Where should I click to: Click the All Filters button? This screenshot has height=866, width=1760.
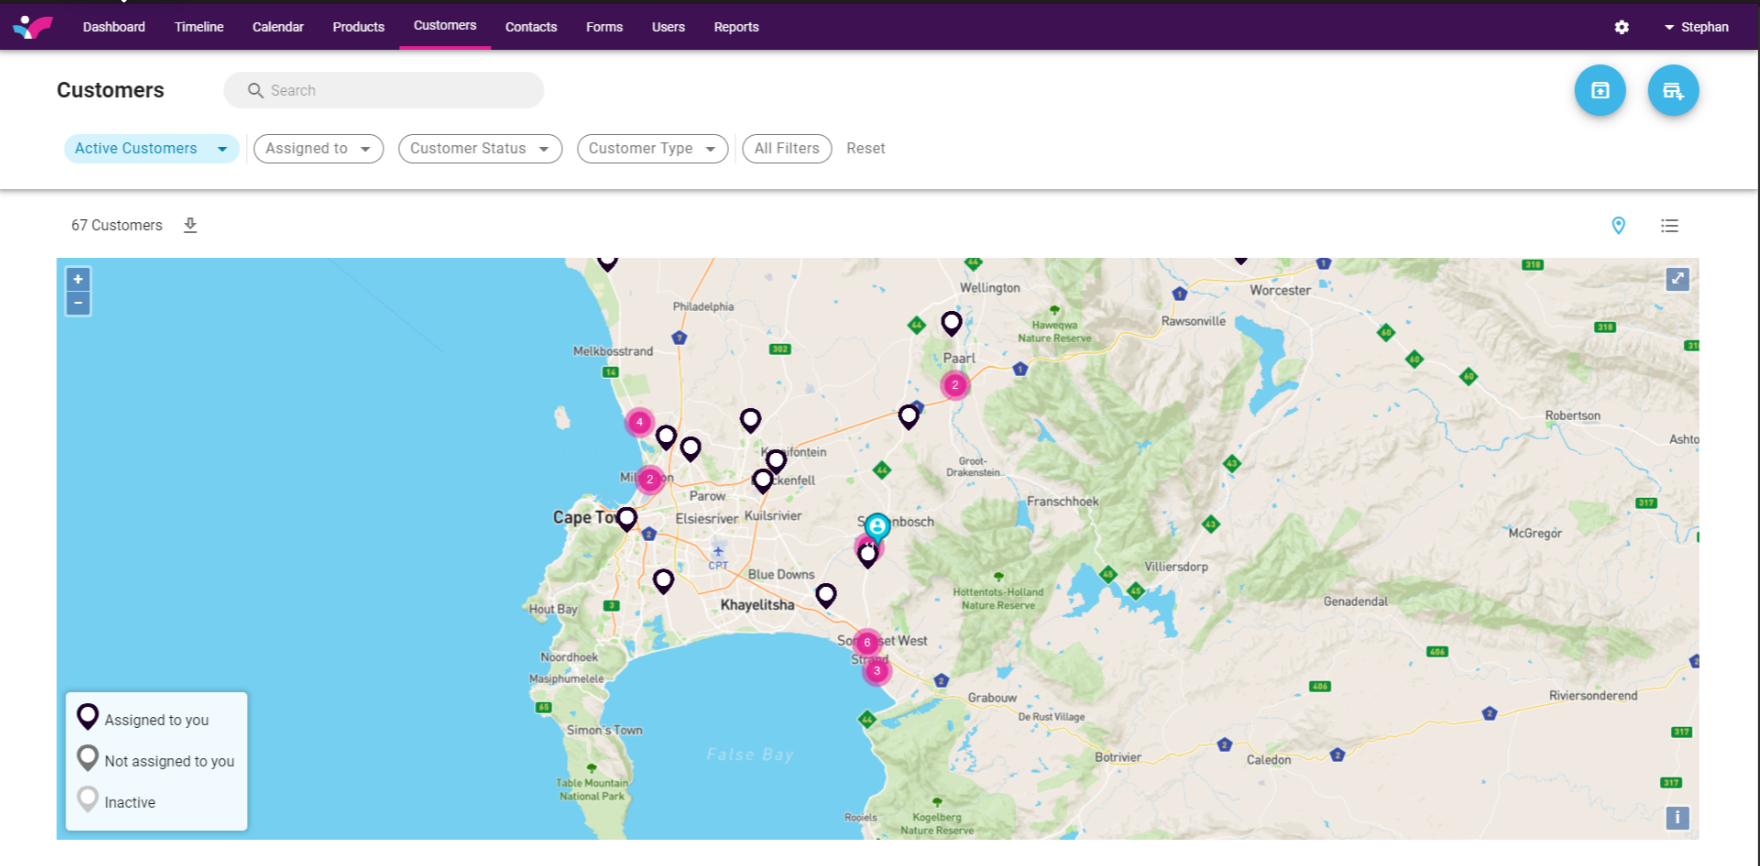786,149
